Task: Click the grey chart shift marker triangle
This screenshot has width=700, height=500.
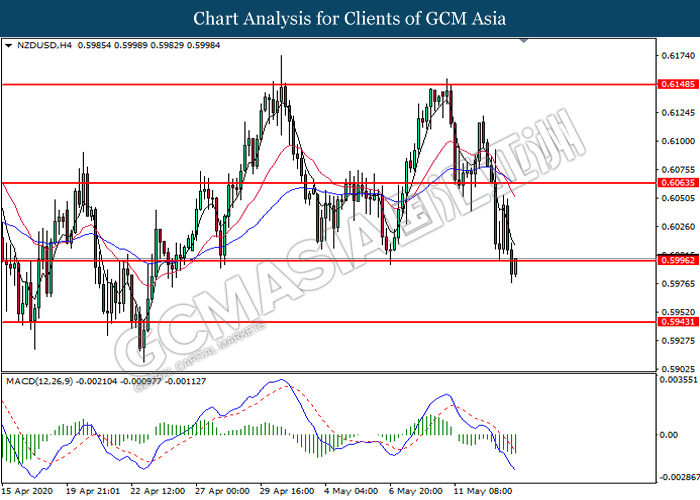Action: pos(524,41)
